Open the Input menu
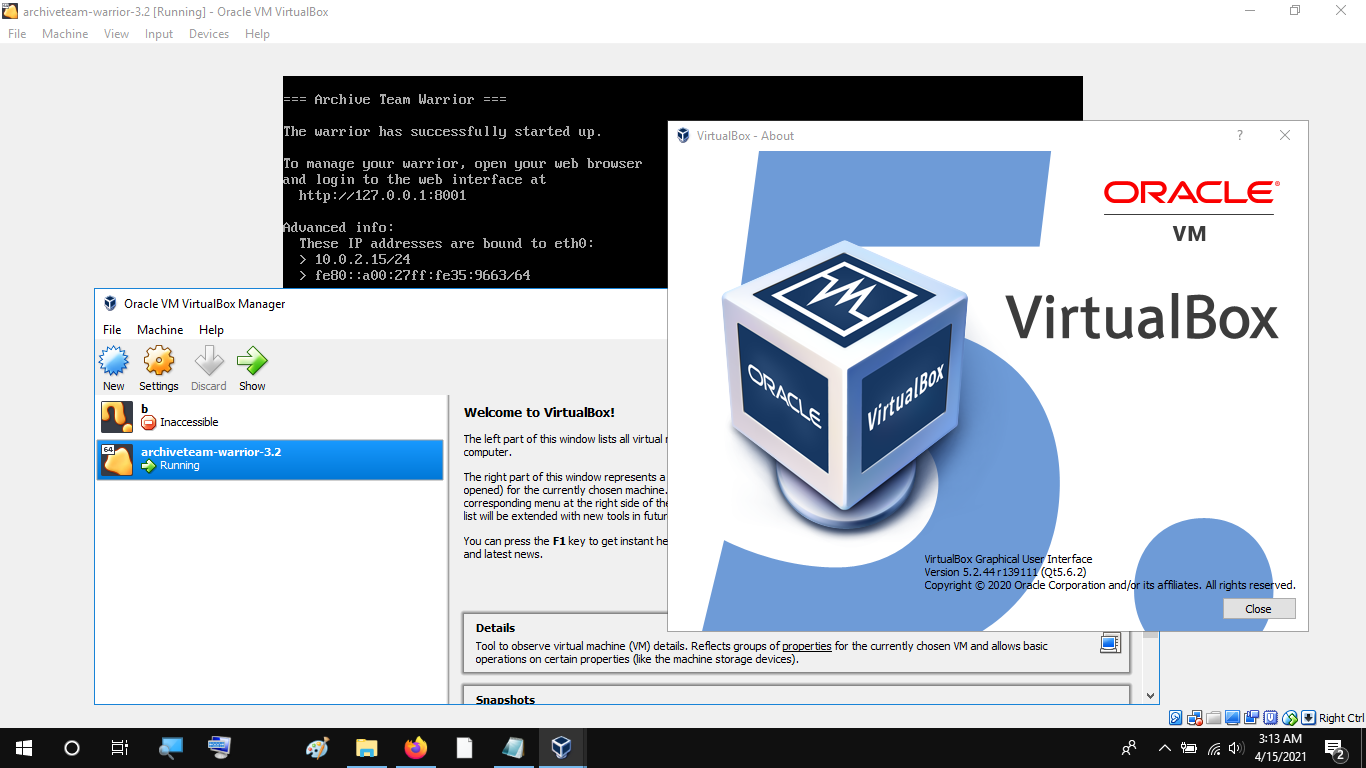 tap(159, 34)
